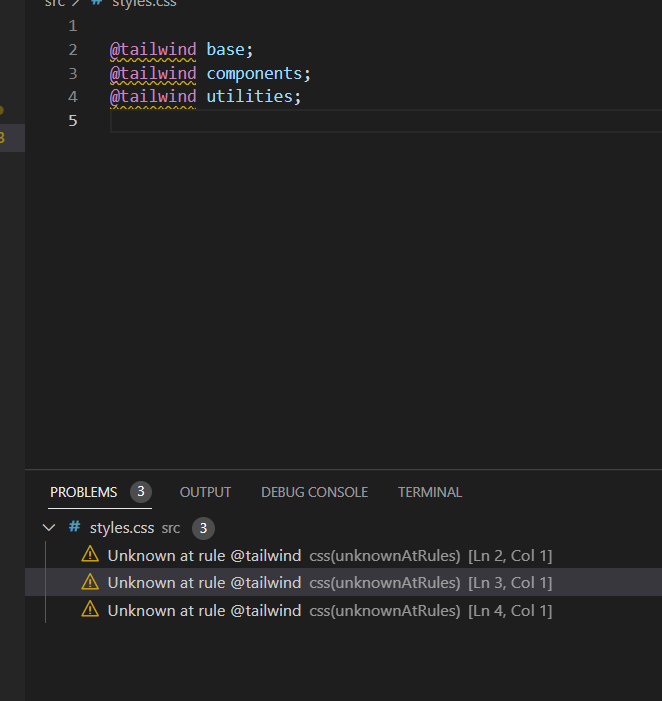Select the warning for Ln 4, Col 1
Screen dimensions: 662x701
tap(343, 610)
